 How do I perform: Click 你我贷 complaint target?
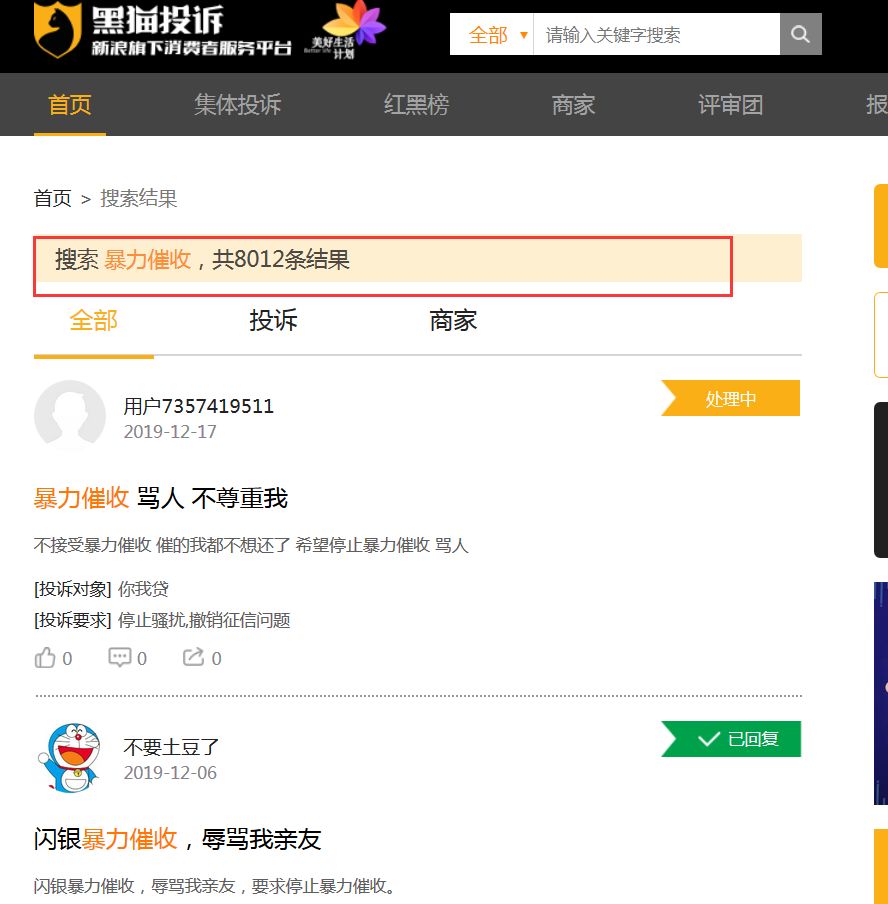tap(143, 589)
